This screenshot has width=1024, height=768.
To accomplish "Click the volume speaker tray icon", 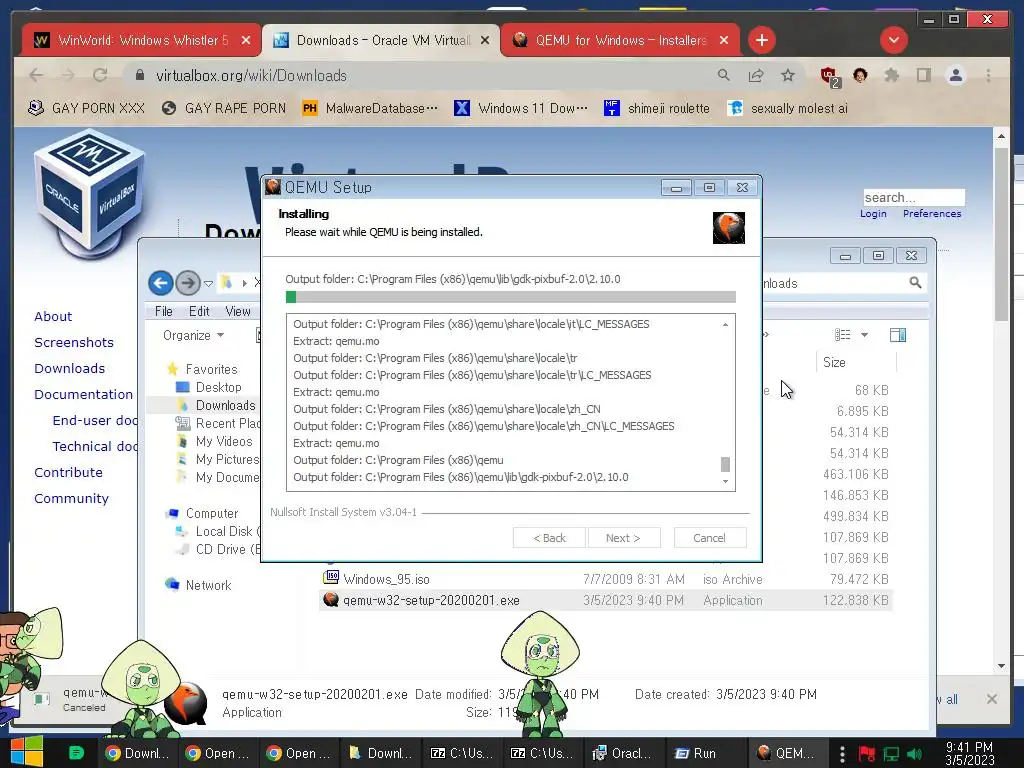I will point(914,754).
